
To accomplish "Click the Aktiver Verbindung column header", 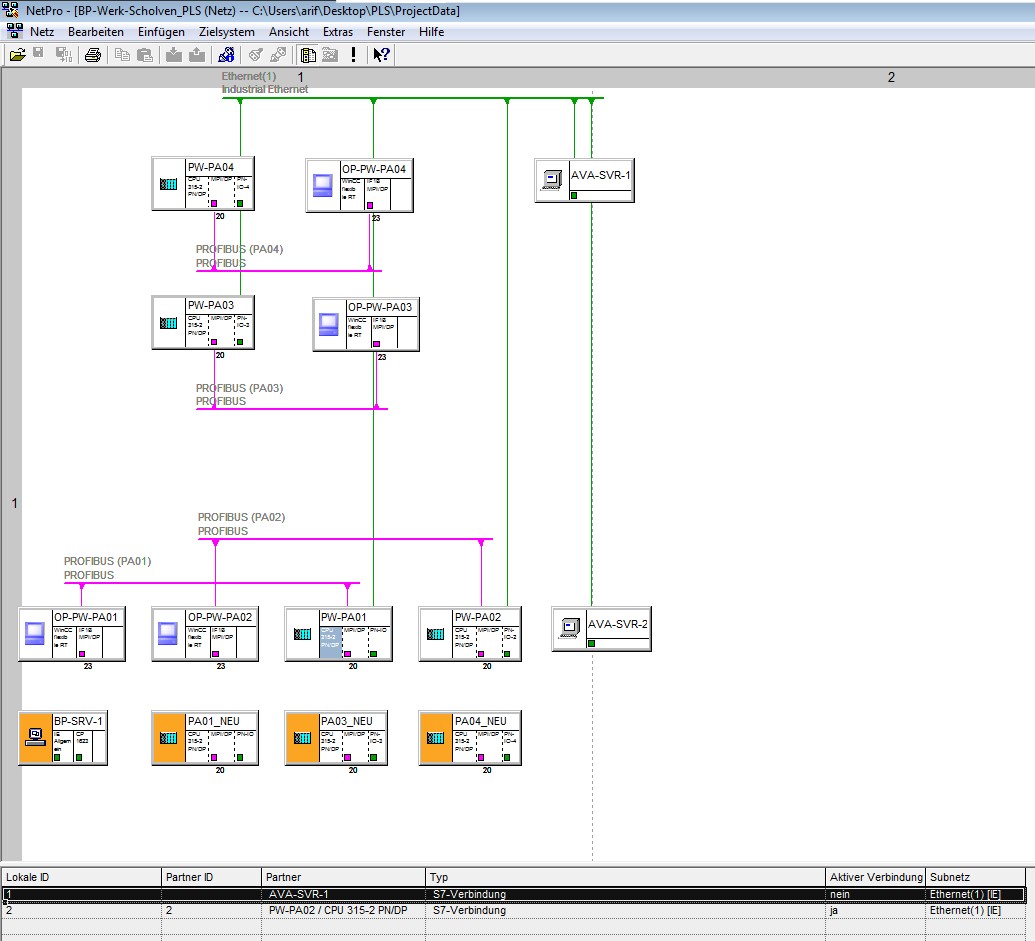I will coord(875,877).
